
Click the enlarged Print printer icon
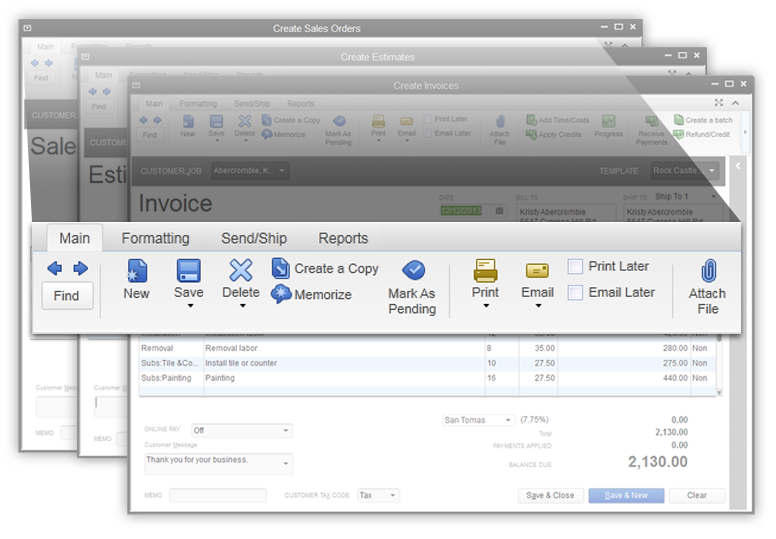[x=485, y=271]
